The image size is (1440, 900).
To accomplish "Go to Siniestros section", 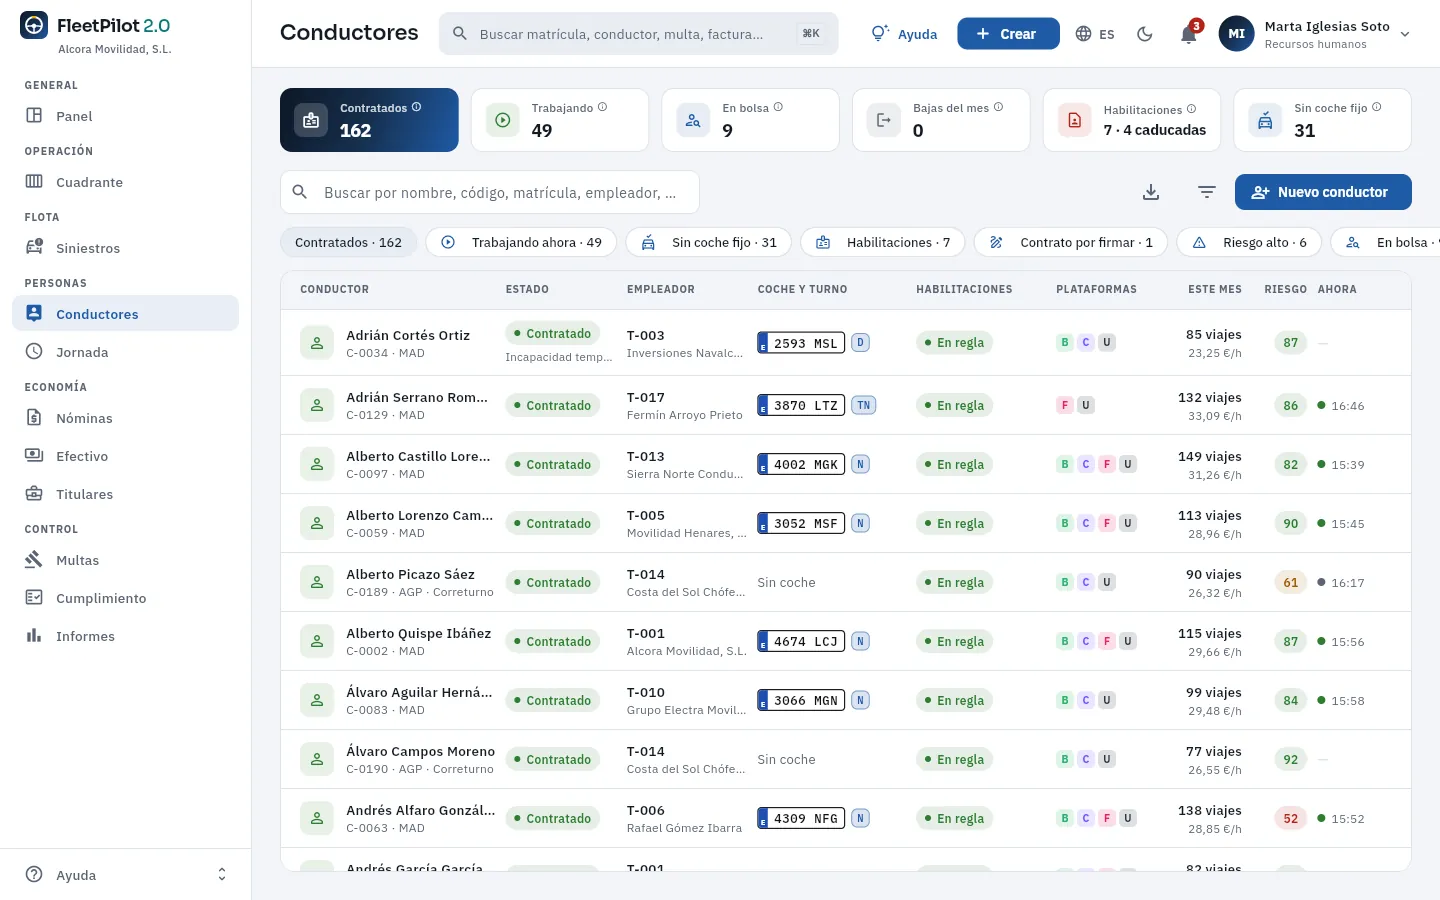I will coord(125,248).
